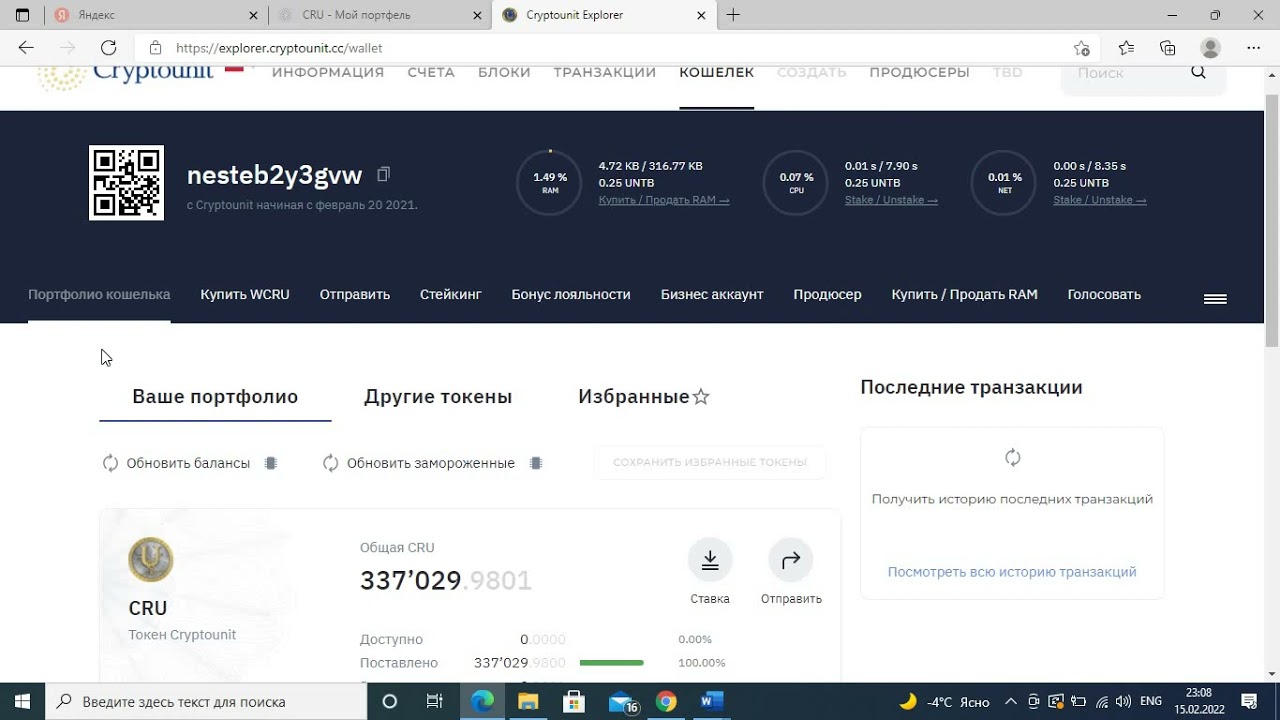Click Посмотреть всю историю транзакций link

1012,572
